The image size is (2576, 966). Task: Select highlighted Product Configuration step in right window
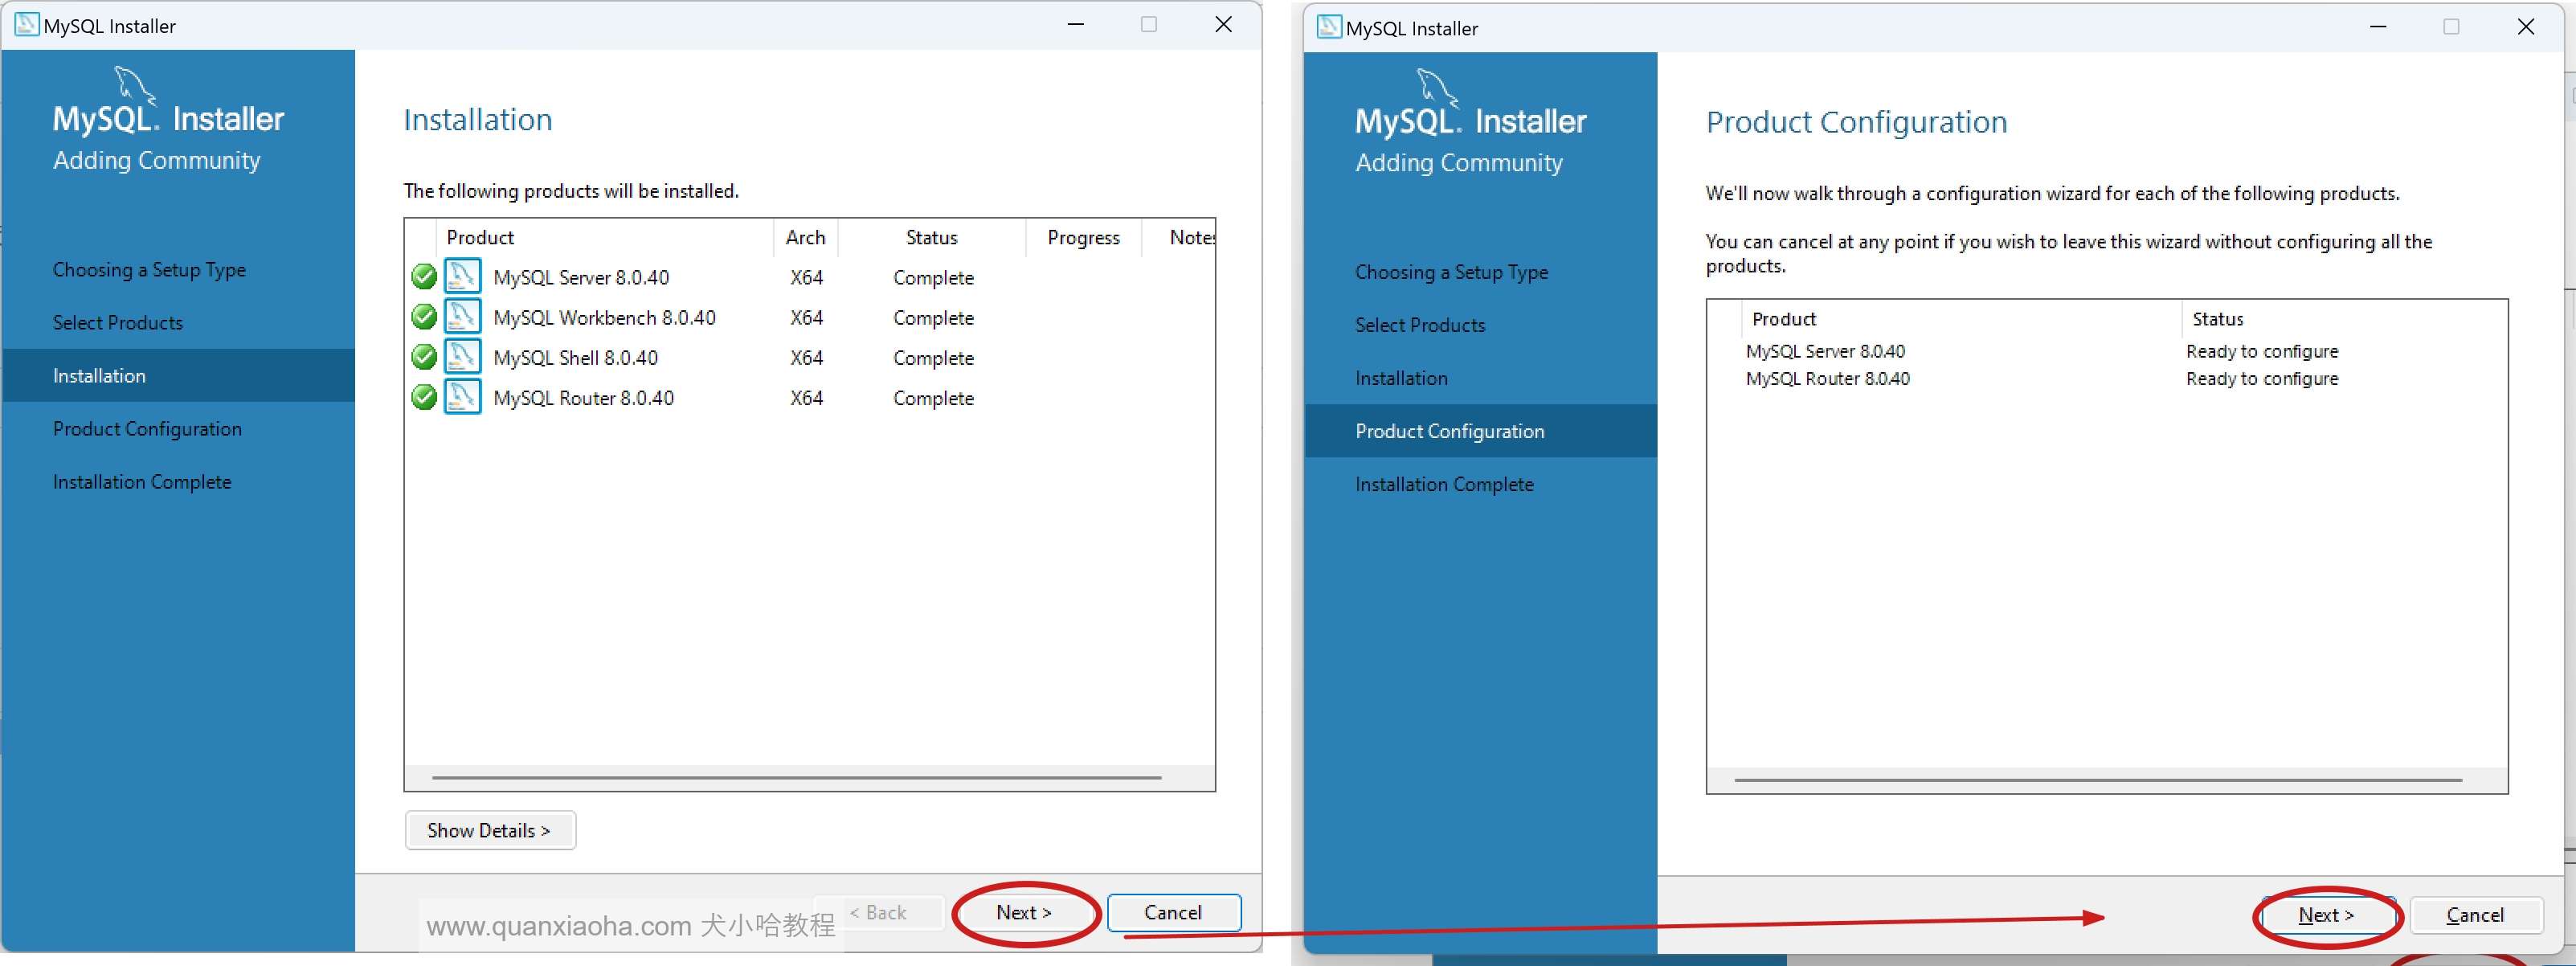(x=1481, y=431)
